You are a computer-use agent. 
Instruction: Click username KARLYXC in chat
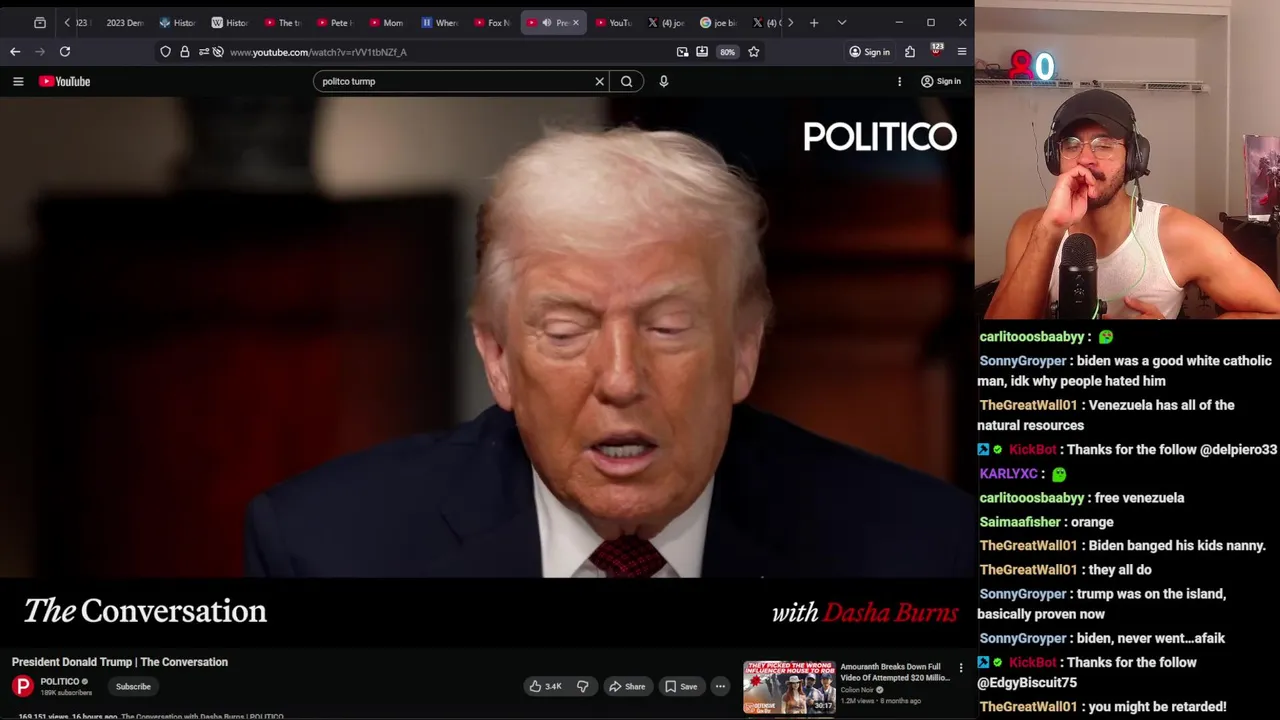pyautogui.click(x=1009, y=474)
